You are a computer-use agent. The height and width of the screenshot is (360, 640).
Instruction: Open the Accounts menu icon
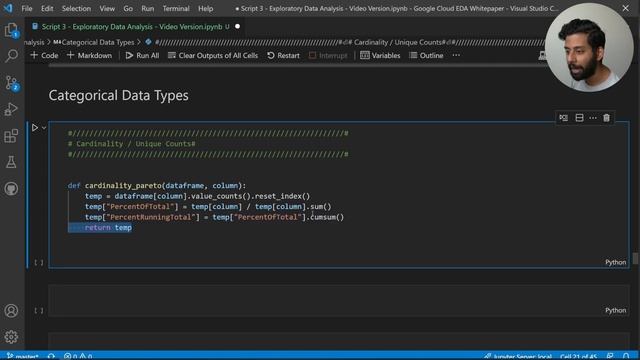pyautogui.click(x=11, y=311)
